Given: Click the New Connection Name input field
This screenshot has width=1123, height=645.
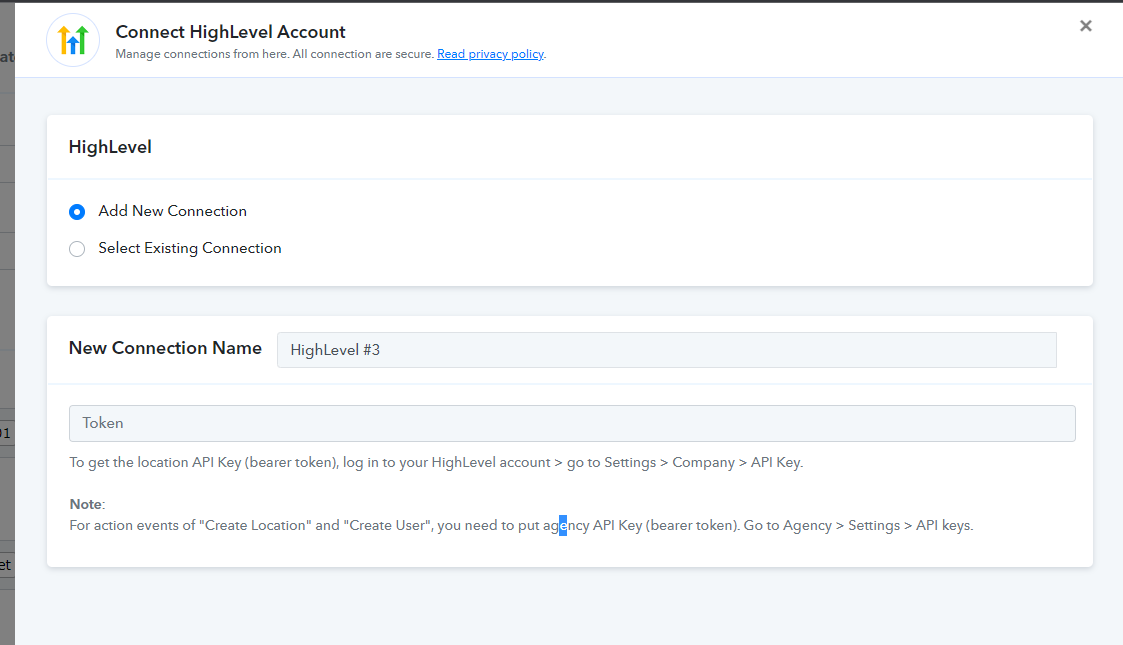Looking at the screenshot, I should click(x=667, y=350).
